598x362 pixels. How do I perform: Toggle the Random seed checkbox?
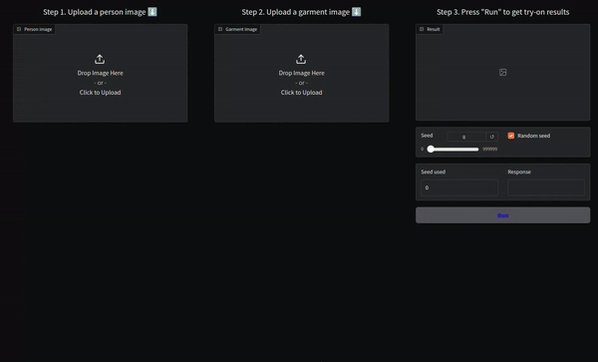tap(511, 136)
